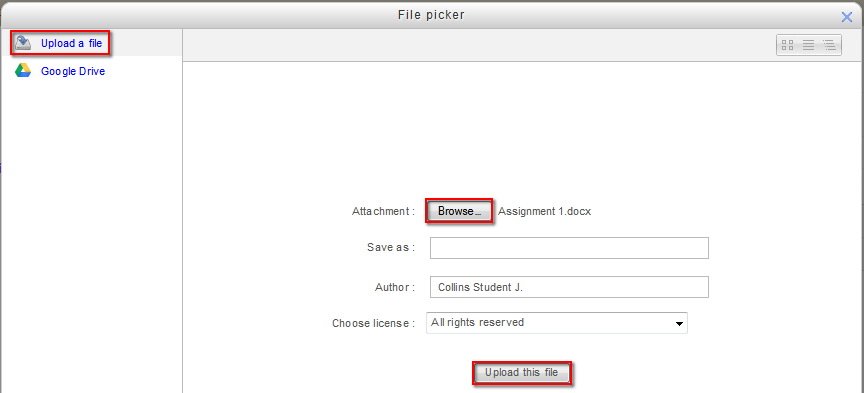864x393 pixels.
Task: Click the File picker title bar
Action: point(431,15)
